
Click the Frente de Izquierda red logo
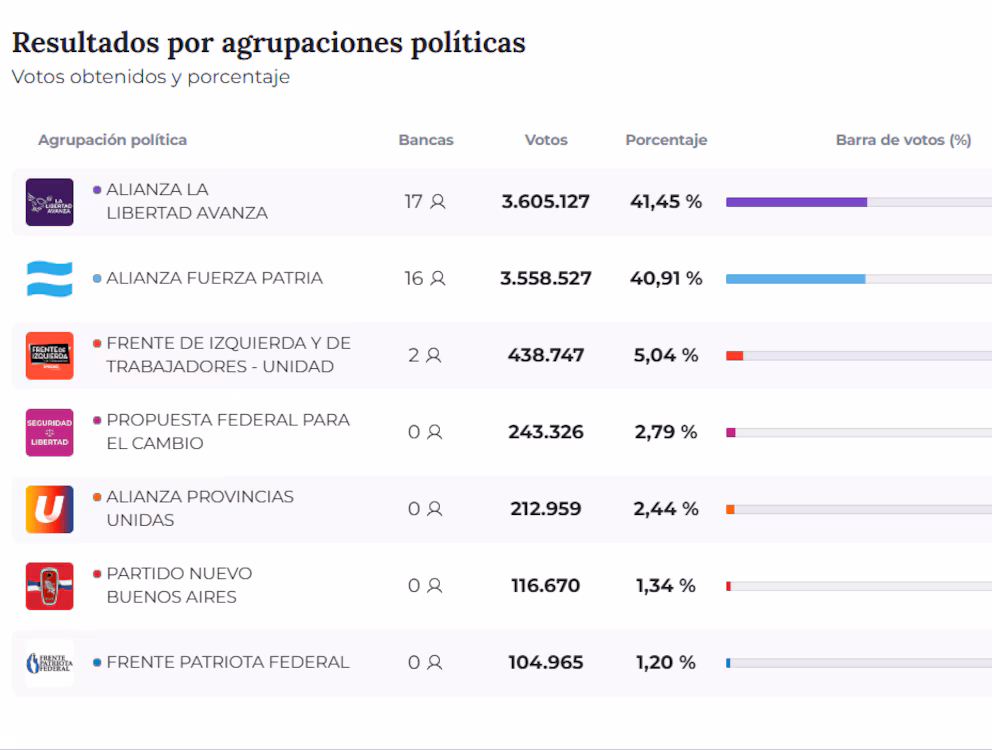tap(49, 356)
